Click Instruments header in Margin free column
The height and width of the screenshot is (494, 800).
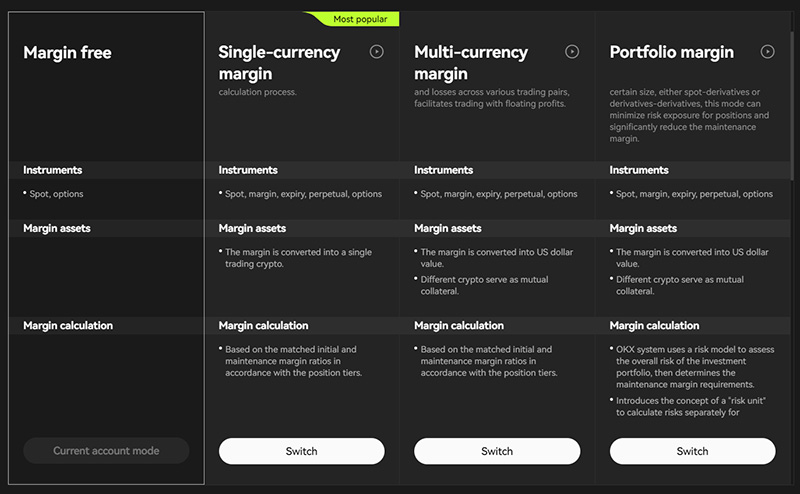52,170
